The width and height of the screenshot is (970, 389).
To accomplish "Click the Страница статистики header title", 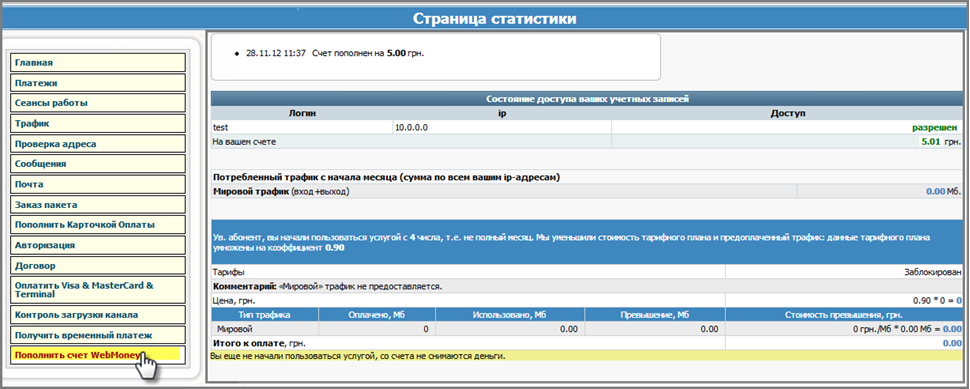I will (x=494, y=19).
